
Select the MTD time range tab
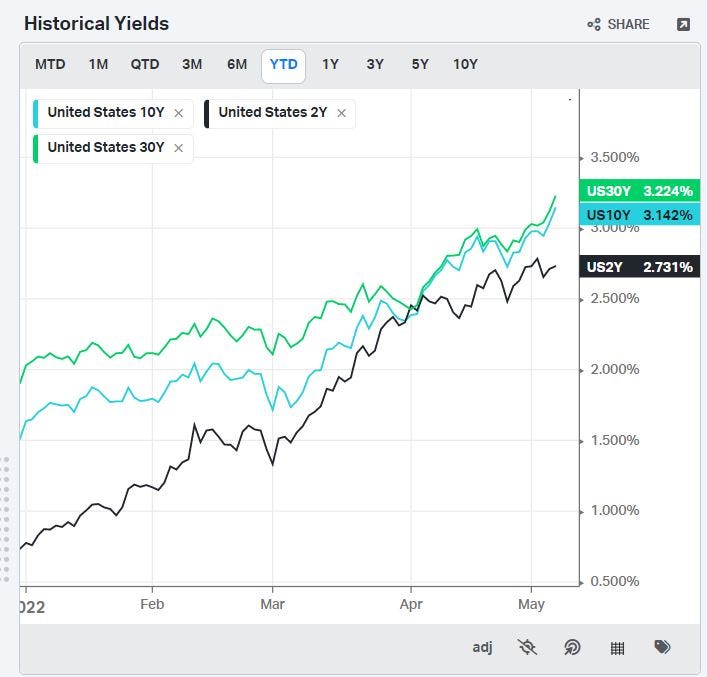(x=50, y=64)
